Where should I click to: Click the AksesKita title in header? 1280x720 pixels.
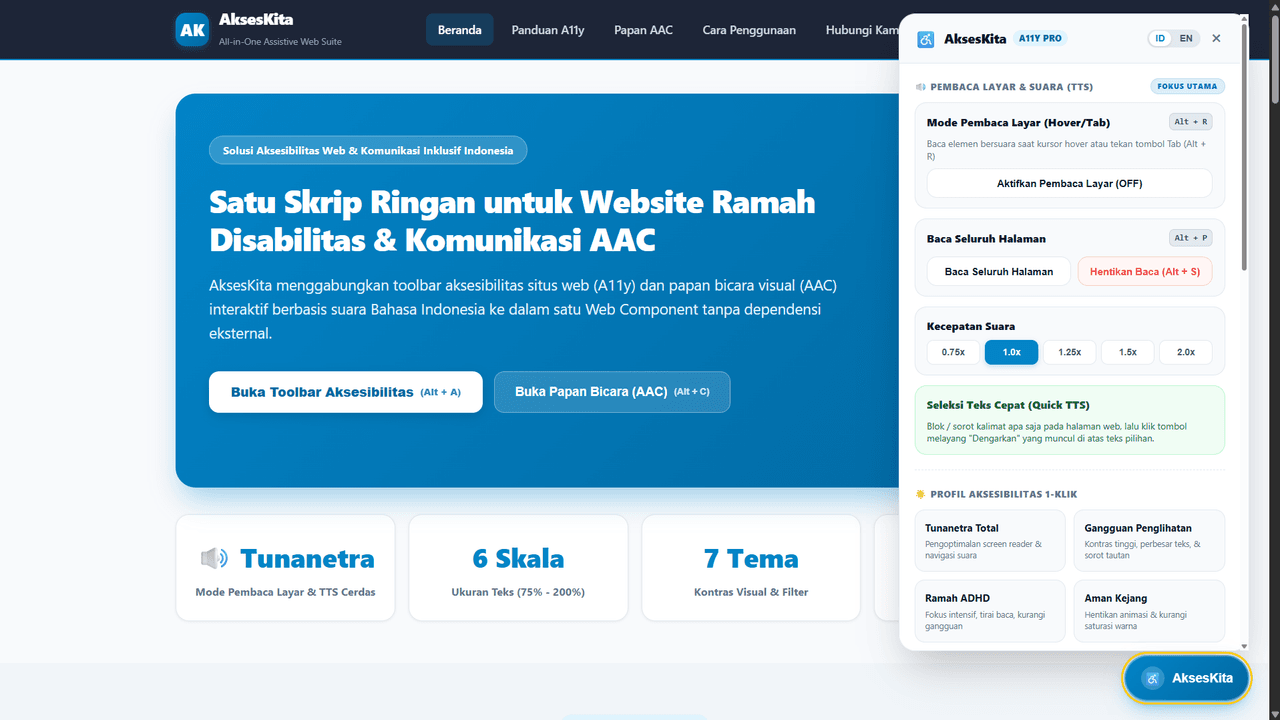(256, 20)
